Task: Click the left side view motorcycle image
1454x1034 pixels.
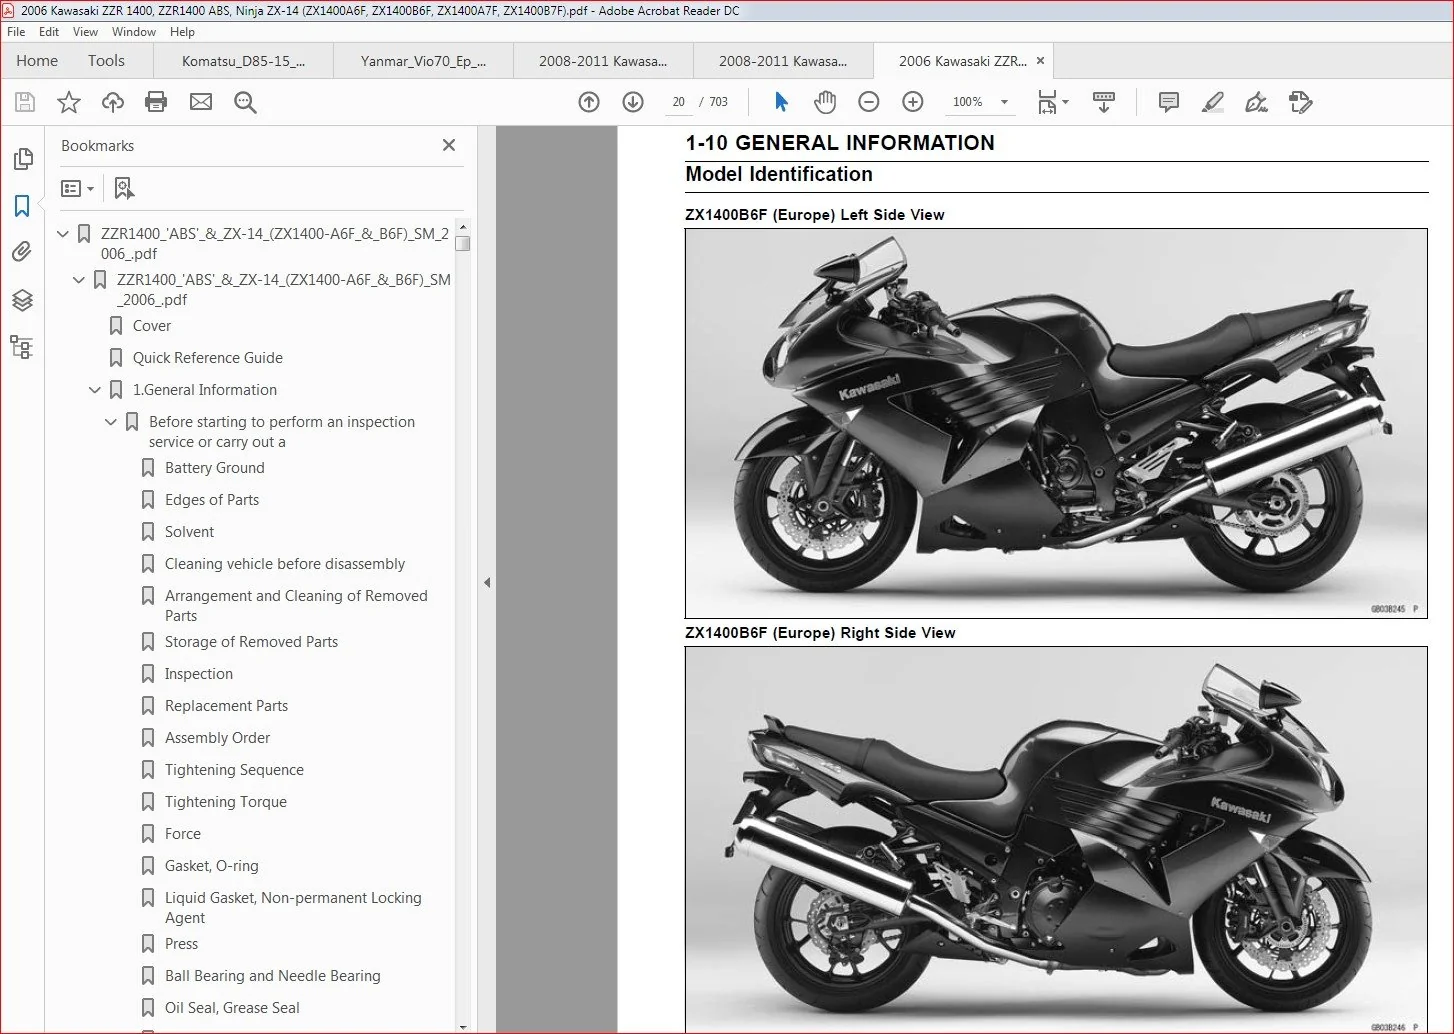Action: click(1056, 423)
